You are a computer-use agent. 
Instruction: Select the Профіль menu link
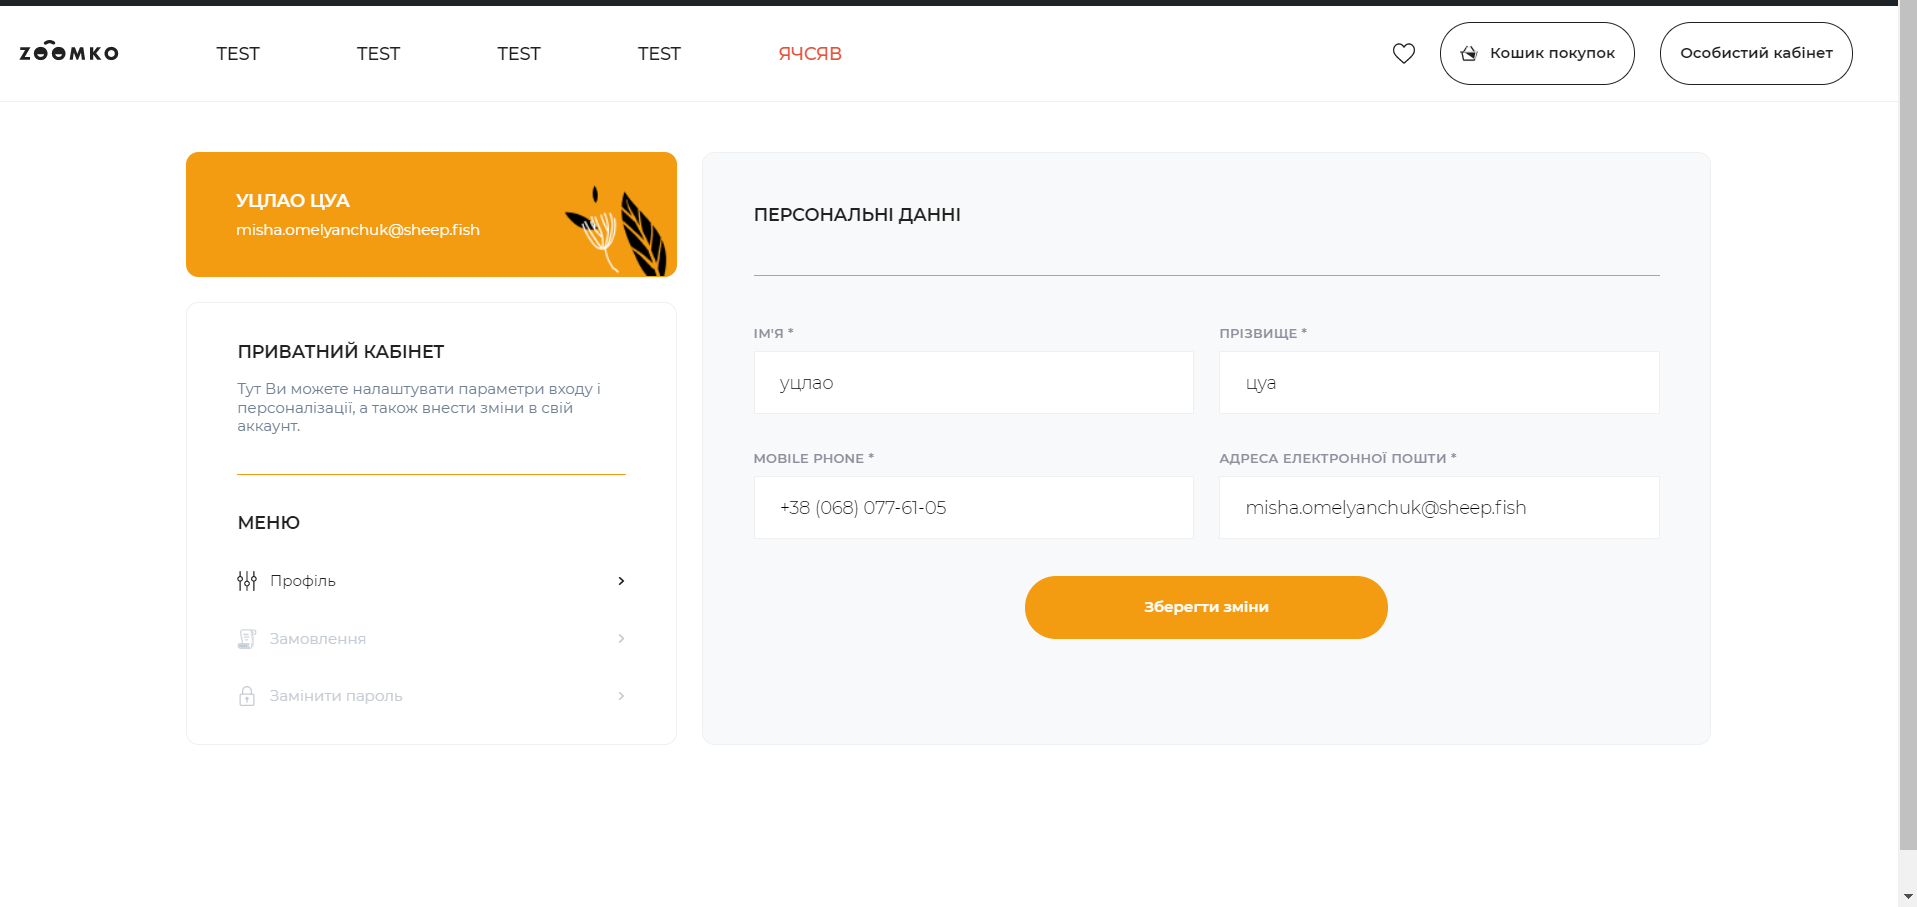click(x=303, y=581)
